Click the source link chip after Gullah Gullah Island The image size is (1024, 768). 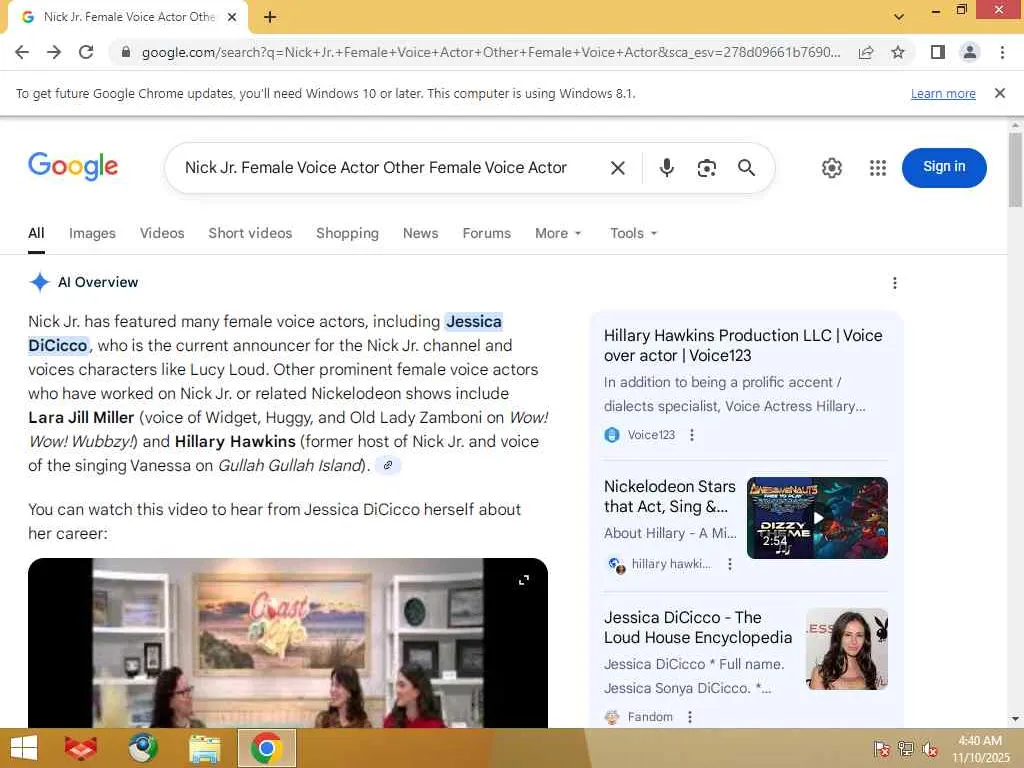tap(388, 465)
